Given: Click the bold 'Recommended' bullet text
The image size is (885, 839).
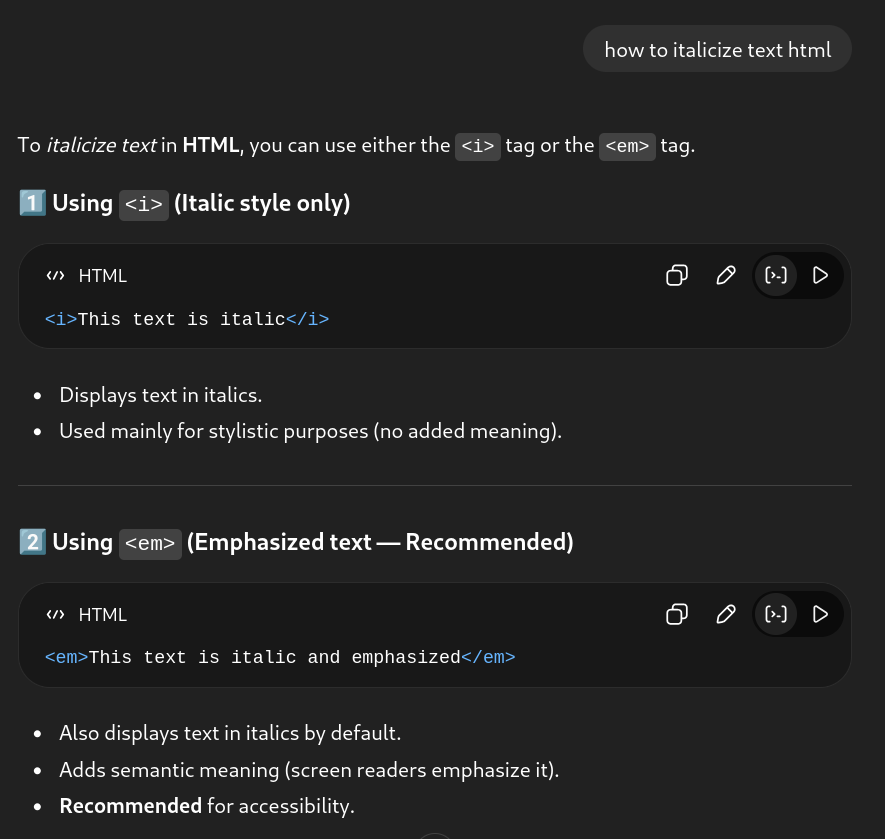Looking at the screenshot, I should 131,806.
